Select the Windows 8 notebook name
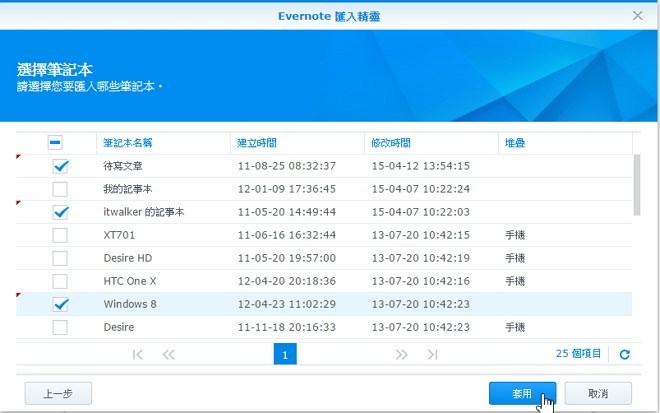The image size is (660, 413). coord(130,304)
